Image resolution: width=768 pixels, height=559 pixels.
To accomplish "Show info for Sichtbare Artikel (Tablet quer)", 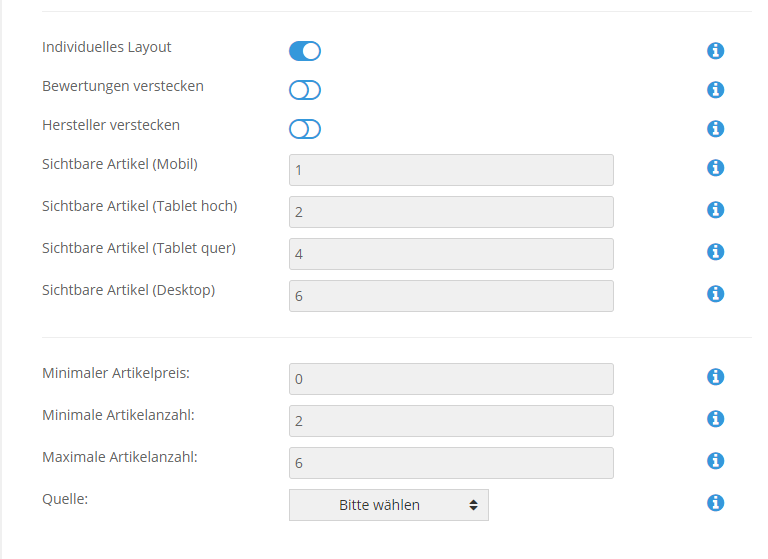I will (715, 252).
